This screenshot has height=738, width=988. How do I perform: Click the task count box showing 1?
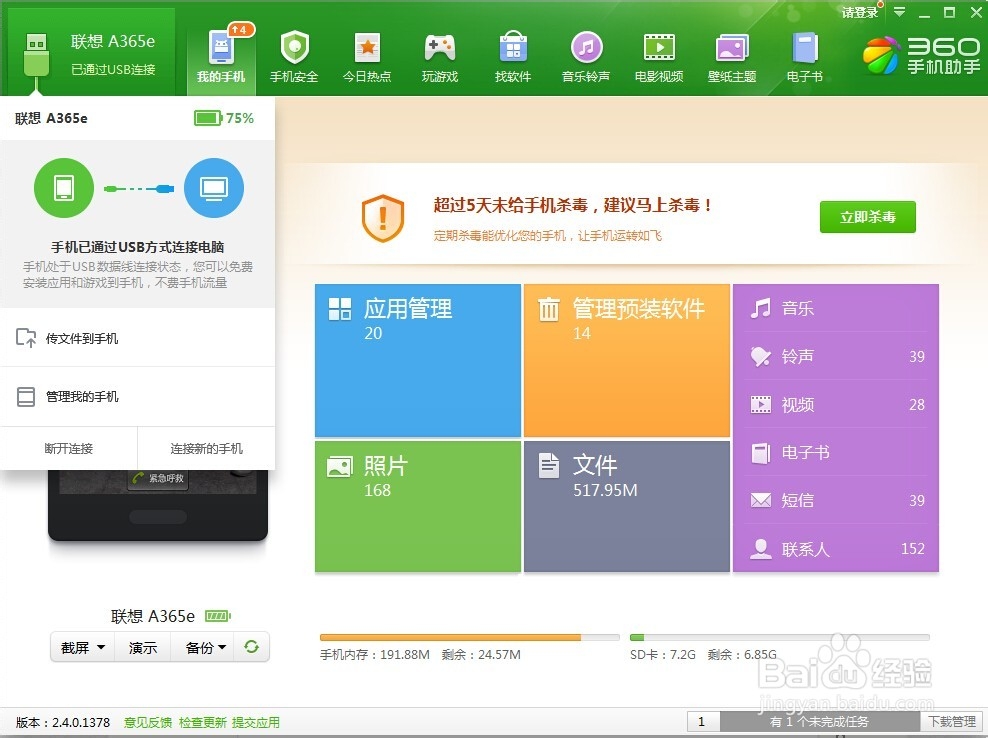703,721
